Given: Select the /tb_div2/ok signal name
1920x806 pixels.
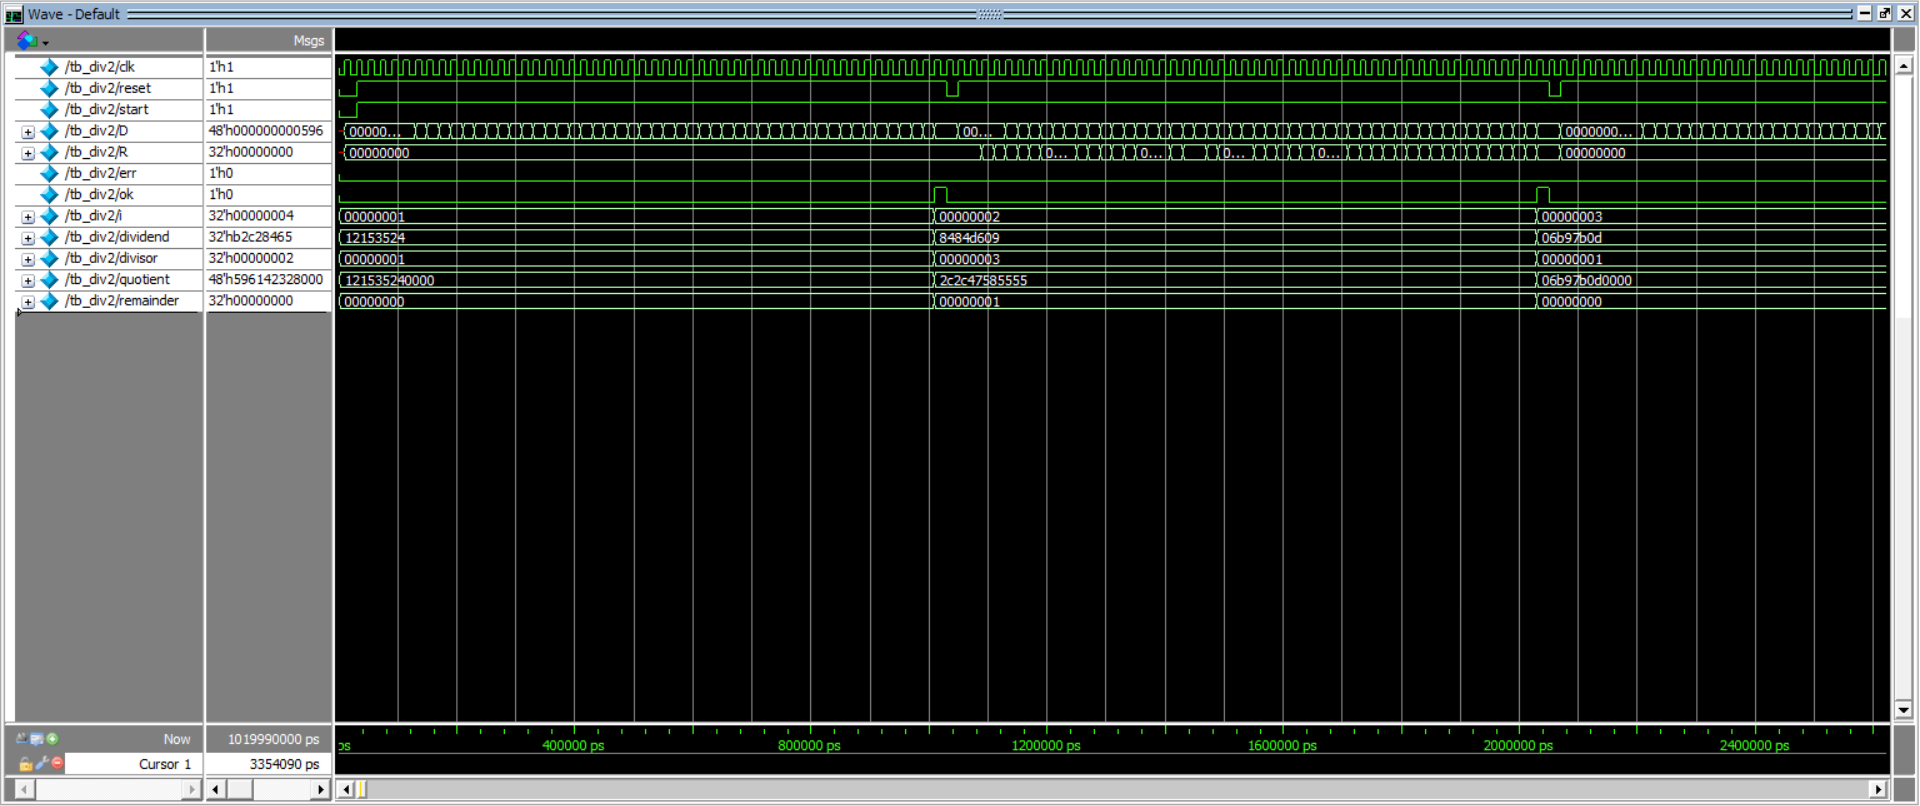Looking at the screenshot, I should tap(98, 195).
